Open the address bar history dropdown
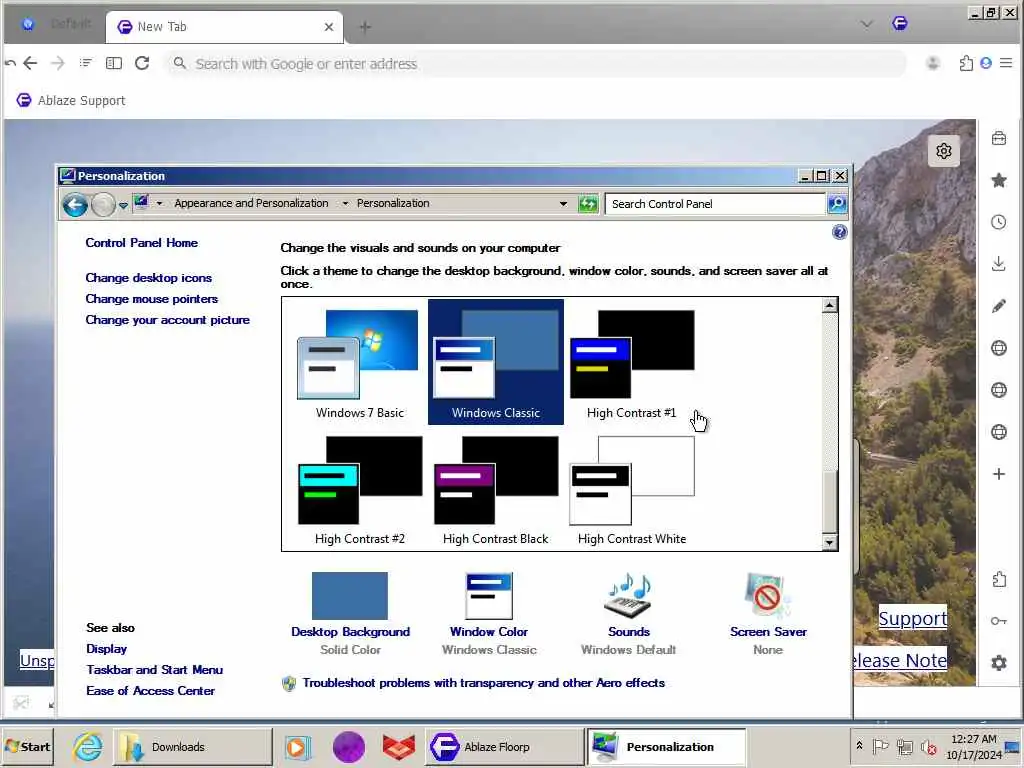This screenshot has height=768, width=1024. click(x=563, y=204)
